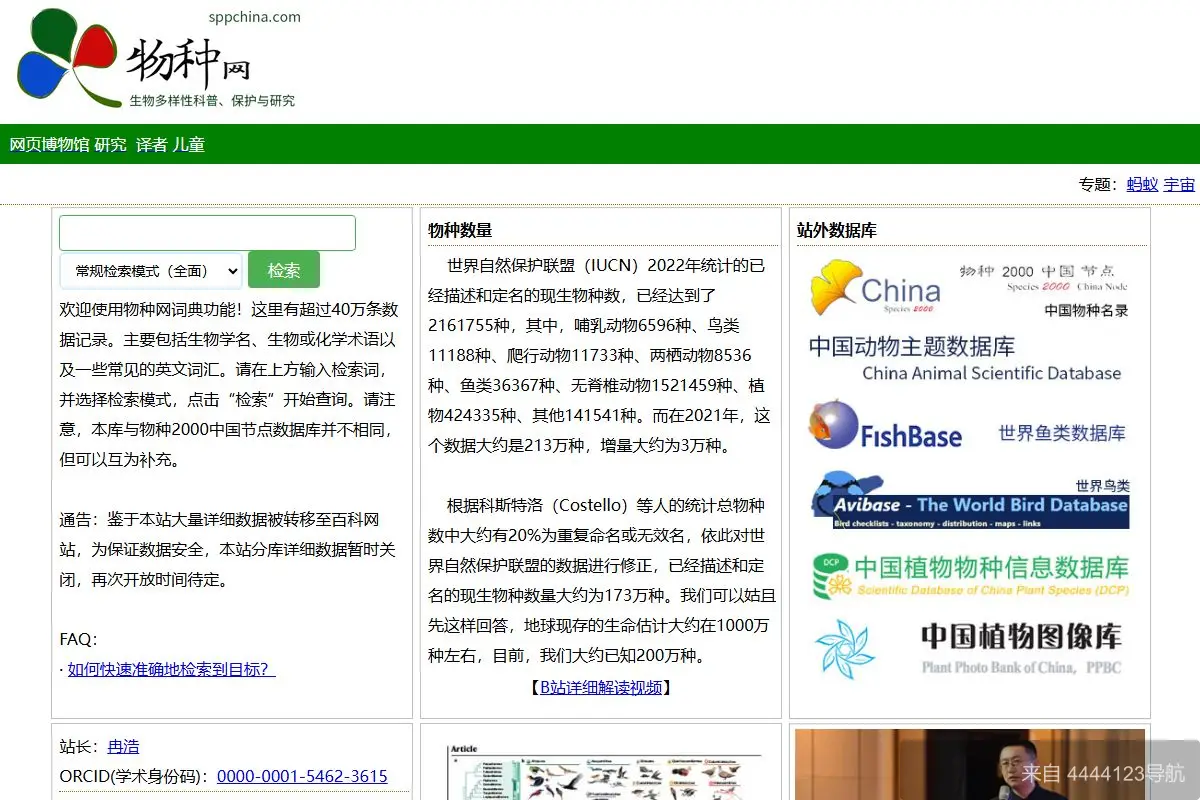The image size is (1200, 800).
Task: Click inside the search input box
Action: [x=206, y=232]
